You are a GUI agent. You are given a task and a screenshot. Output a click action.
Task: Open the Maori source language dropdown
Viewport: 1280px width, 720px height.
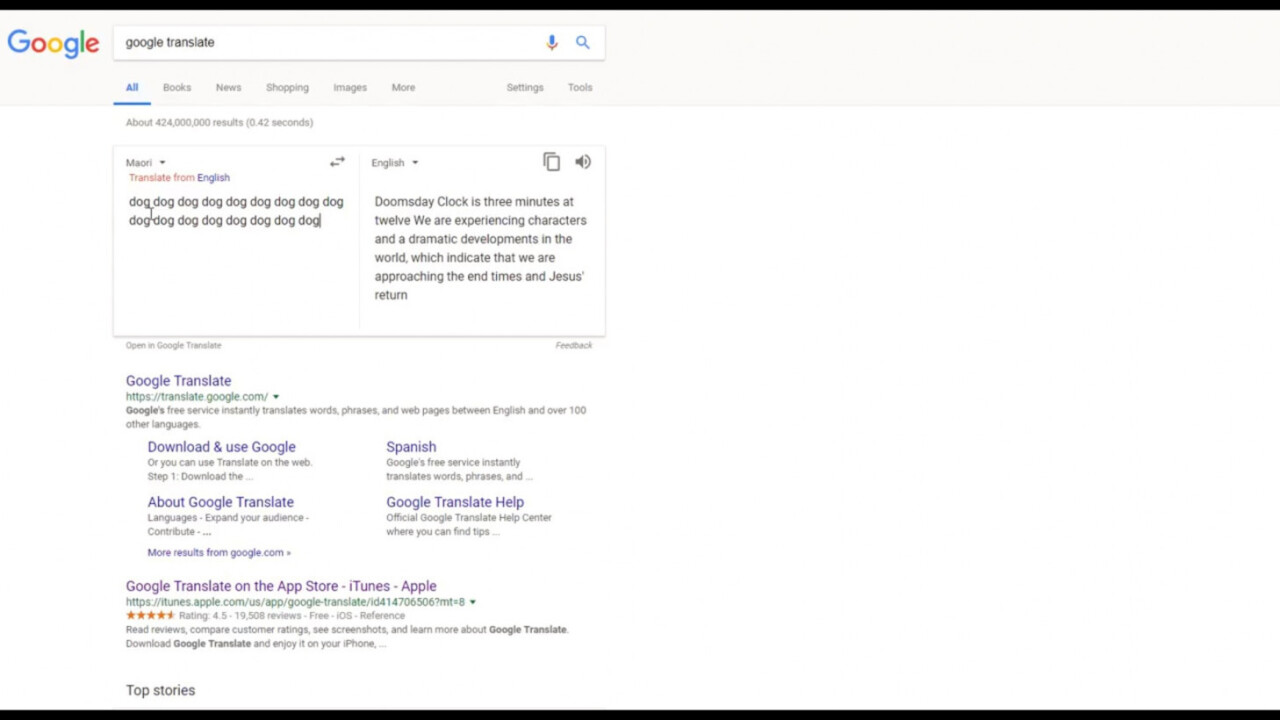click(x=145, y=163)
